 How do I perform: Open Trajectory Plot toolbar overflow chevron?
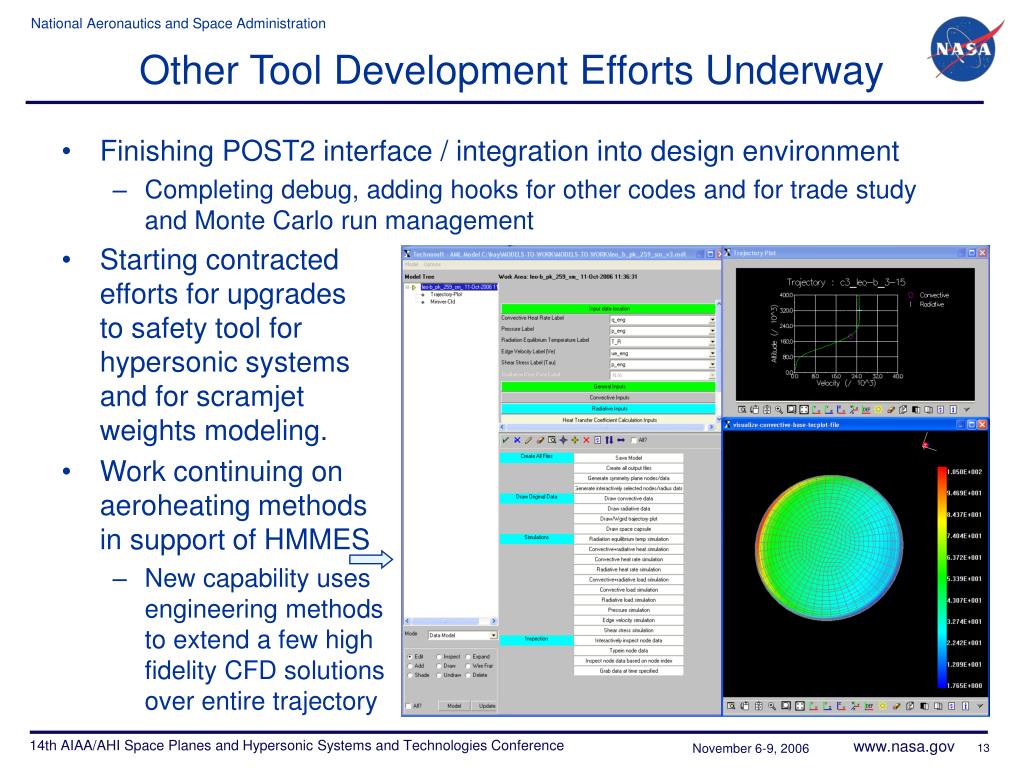967,409
